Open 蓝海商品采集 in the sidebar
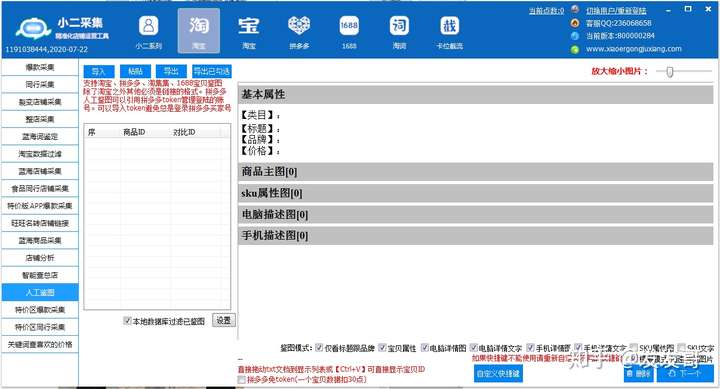The width and height of the screenshot is (720, 389). click(x=40, y=240)
